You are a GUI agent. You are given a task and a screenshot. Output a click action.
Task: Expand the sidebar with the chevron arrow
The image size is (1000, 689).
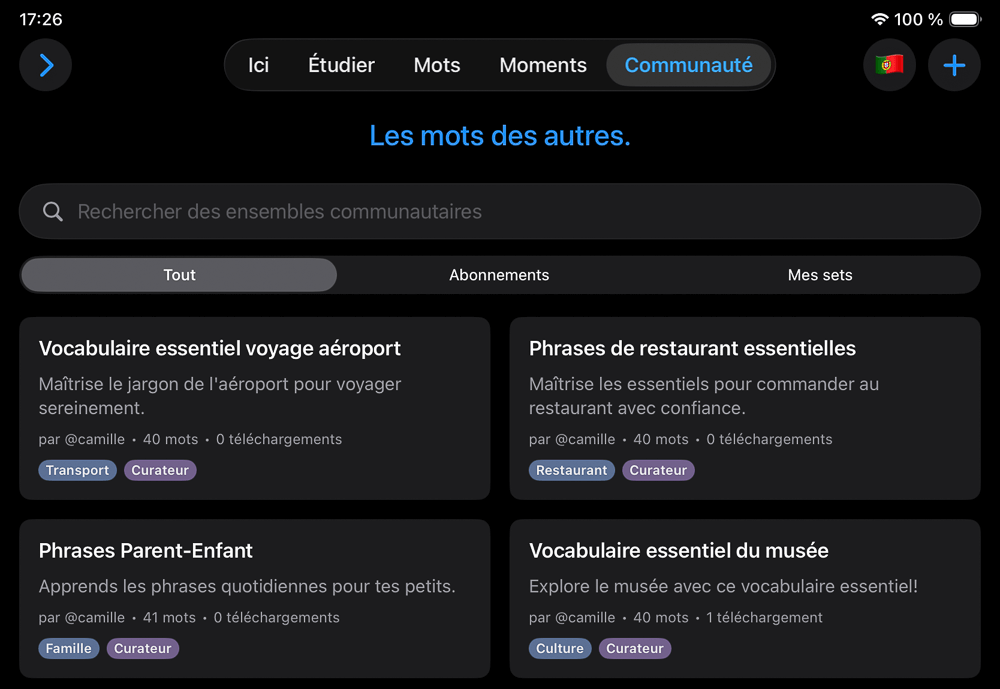46,66
